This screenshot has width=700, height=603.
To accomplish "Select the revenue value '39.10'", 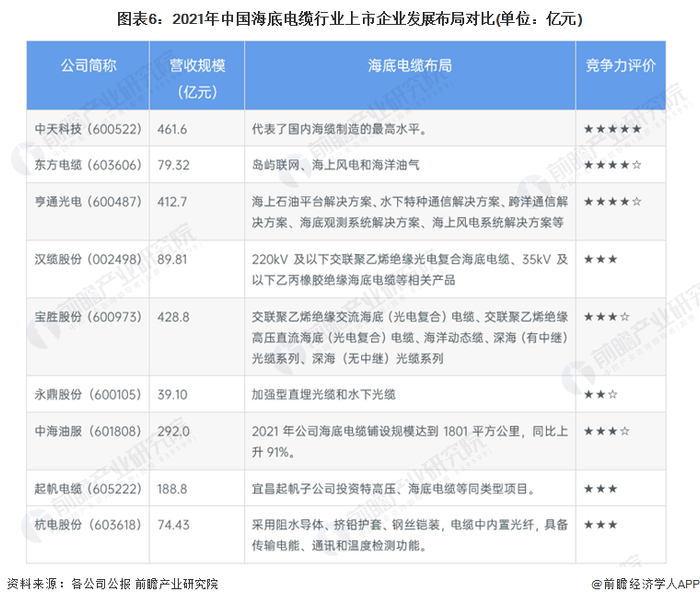I will (172, 395).
